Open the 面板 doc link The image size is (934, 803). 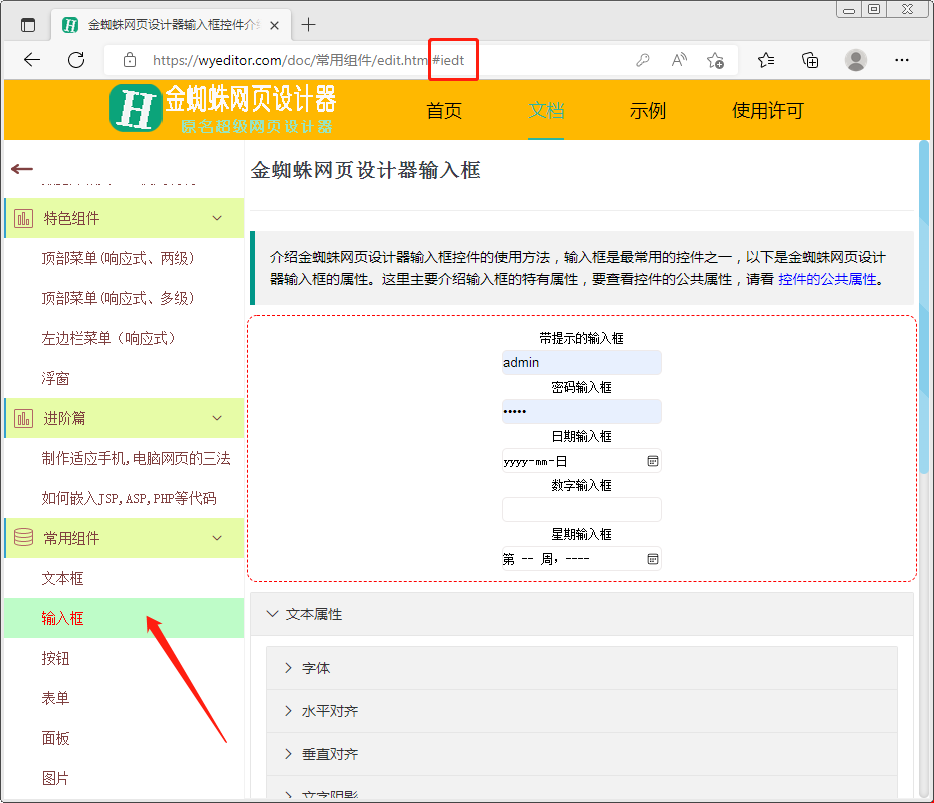click(55, 737)
